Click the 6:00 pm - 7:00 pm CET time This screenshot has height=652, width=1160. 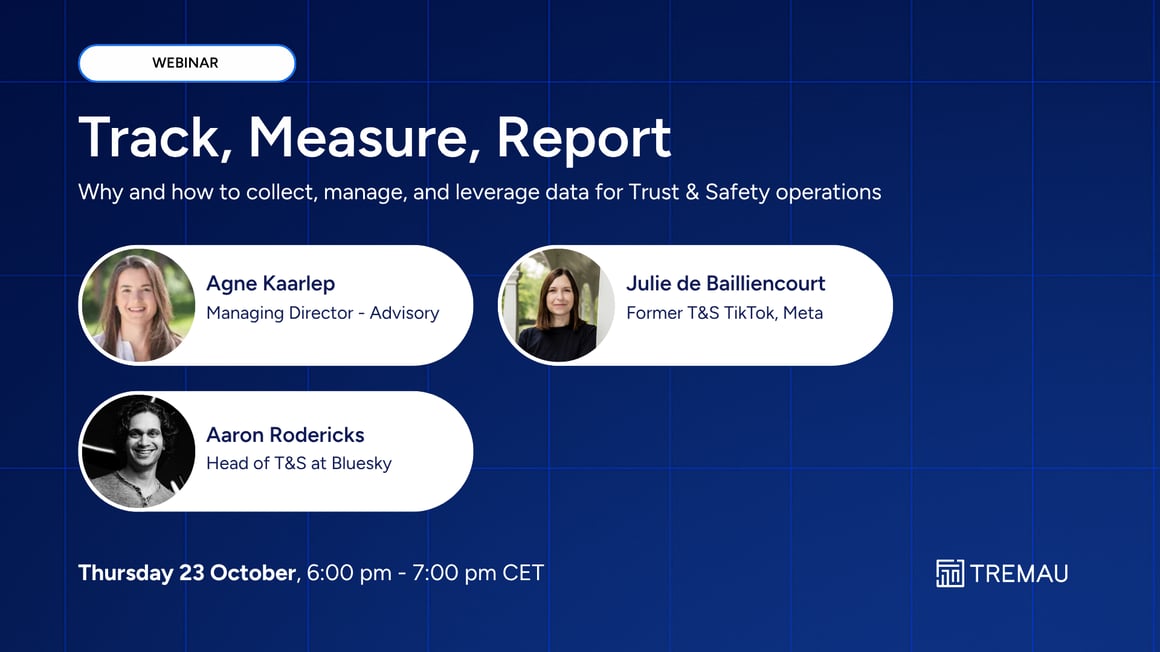(425, 573)
